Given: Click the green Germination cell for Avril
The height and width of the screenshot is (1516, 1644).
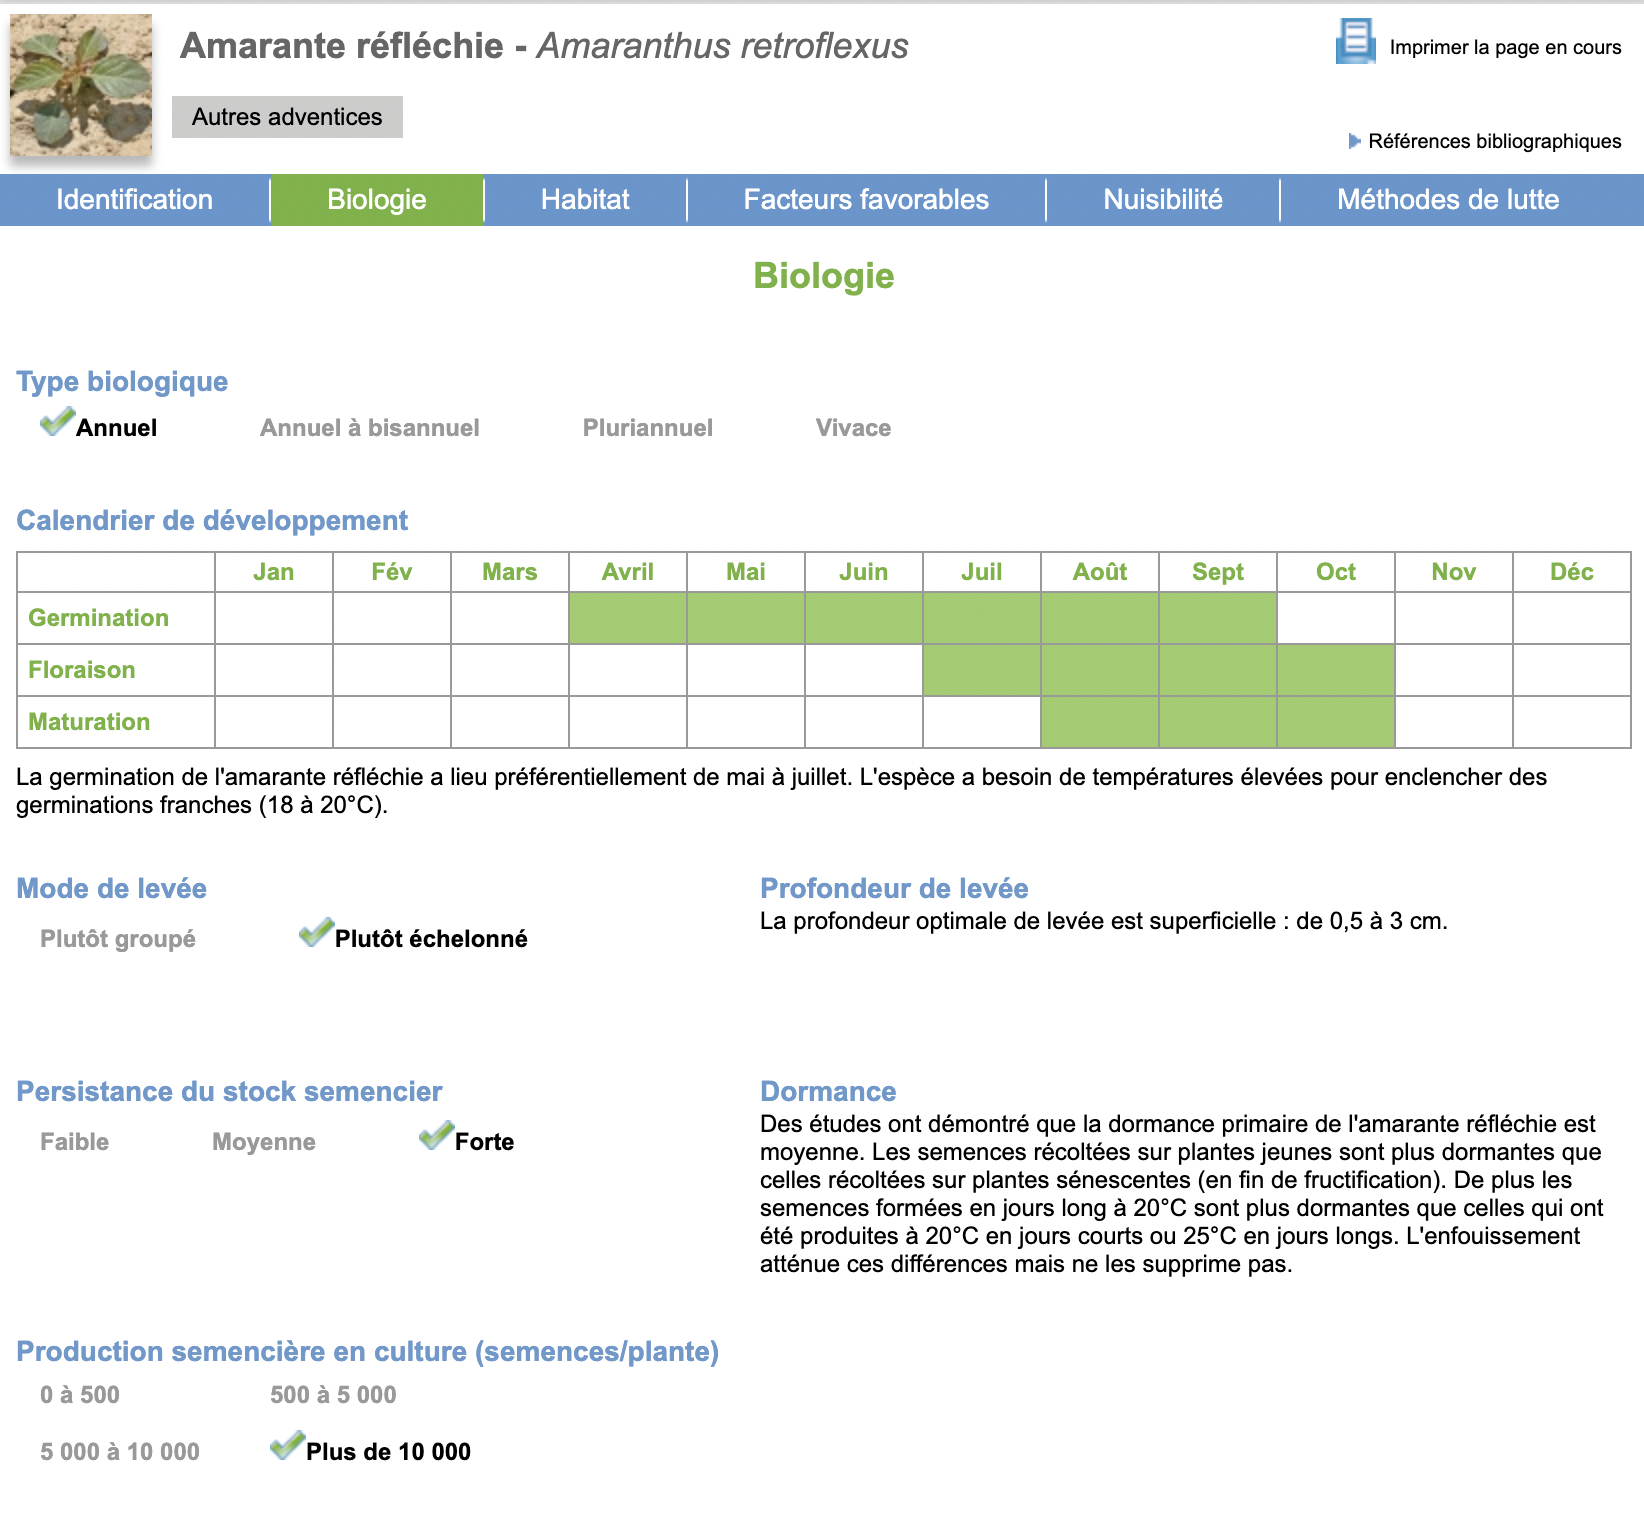Looking at the screenshot, I should click(628, 618).
